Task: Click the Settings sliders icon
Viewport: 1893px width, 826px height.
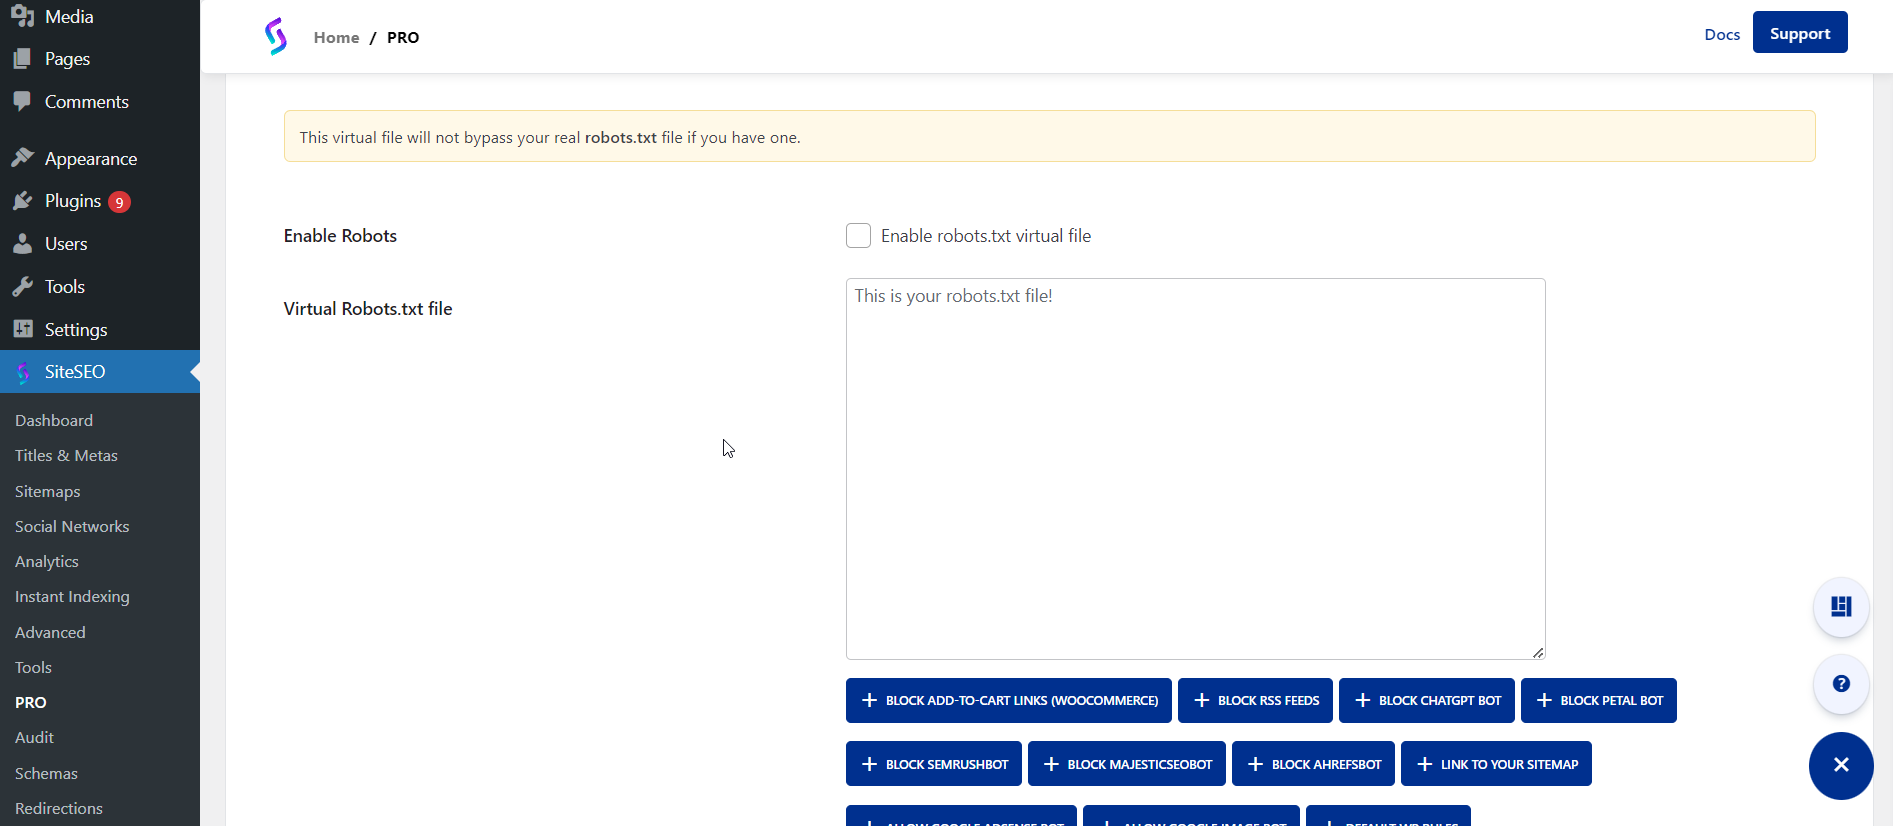Action: tap(23, 329)
